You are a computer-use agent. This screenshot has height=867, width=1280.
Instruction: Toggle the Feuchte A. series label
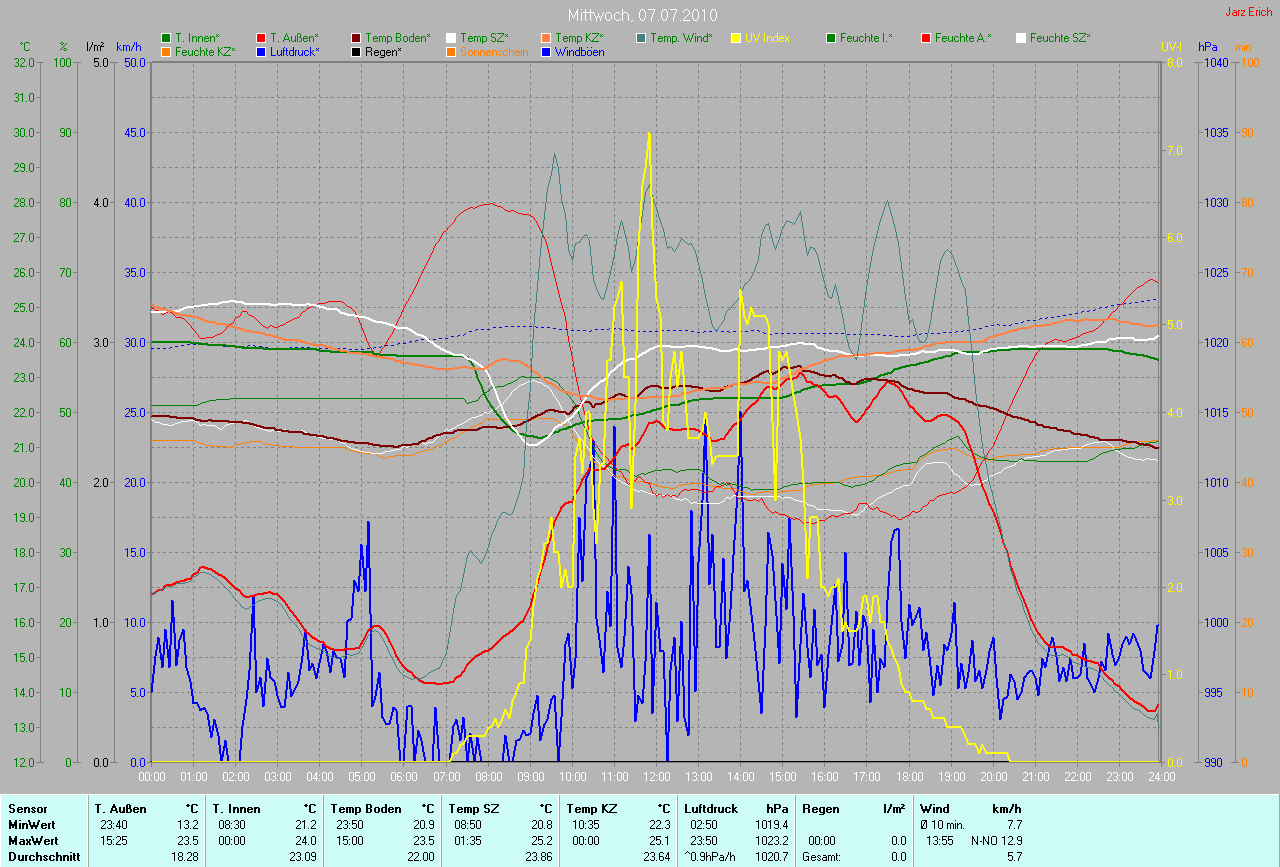click(x=963, y=38)
